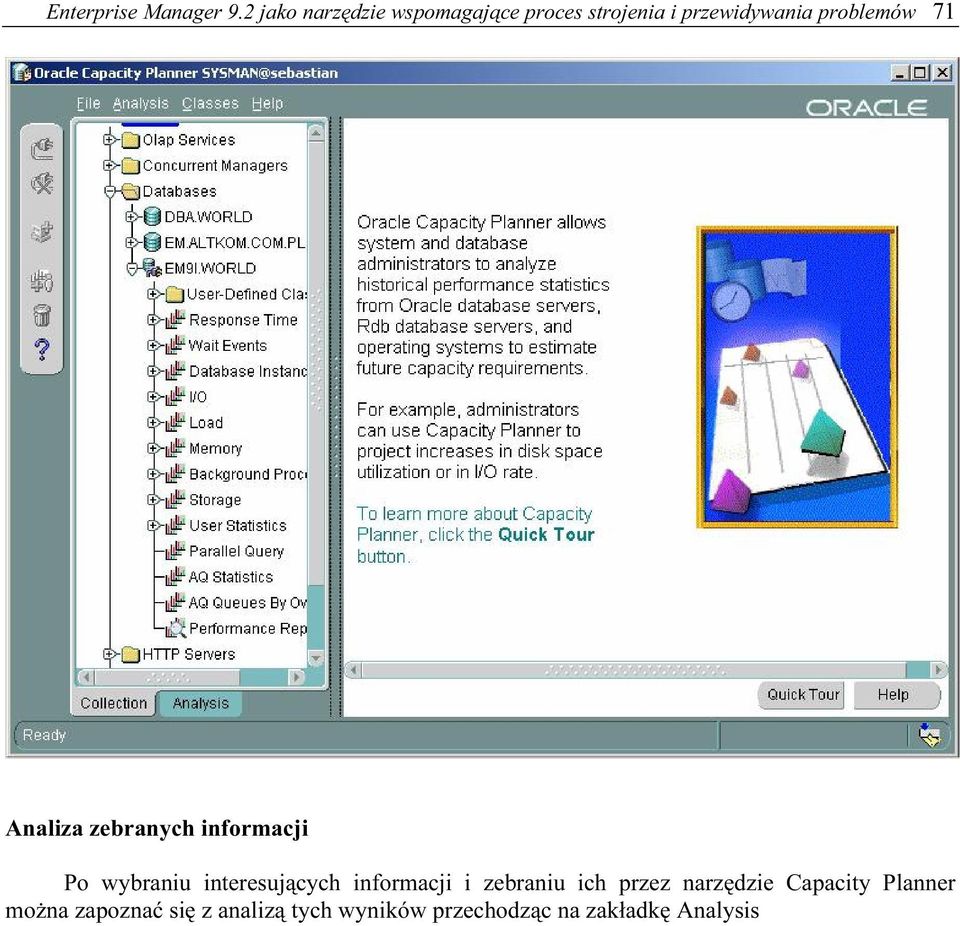This screenshot has height=926, width=960.
Task: Click the greyed third icon in the left toolbar
Action: pos(42,232)
